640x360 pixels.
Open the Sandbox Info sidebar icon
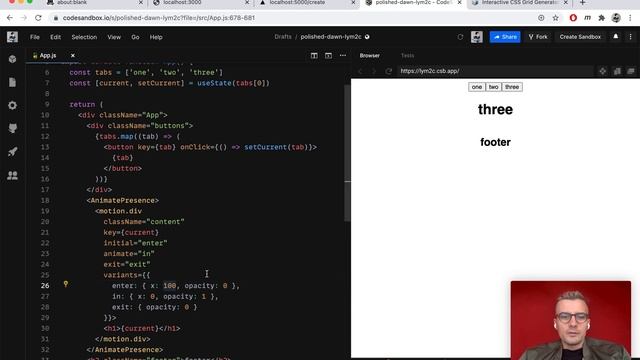pos(13,59)
